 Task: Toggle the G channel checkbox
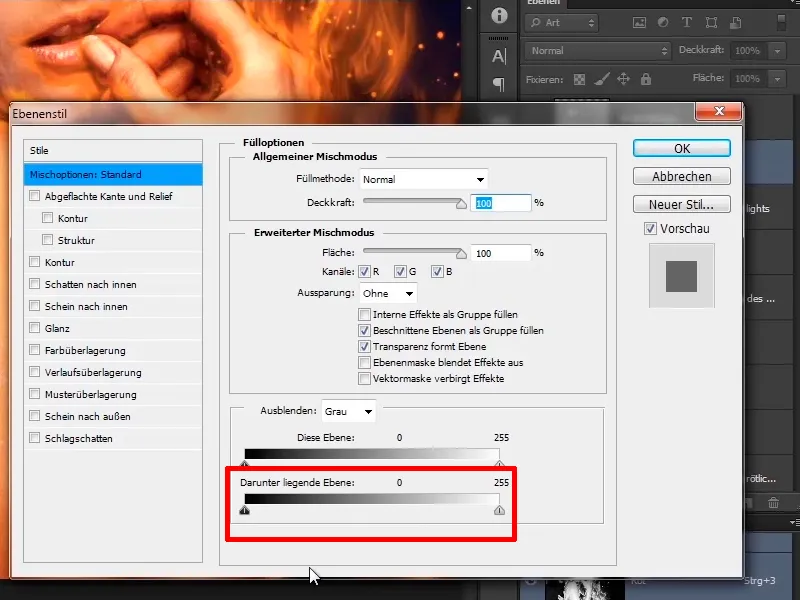[x=400, y=271]
